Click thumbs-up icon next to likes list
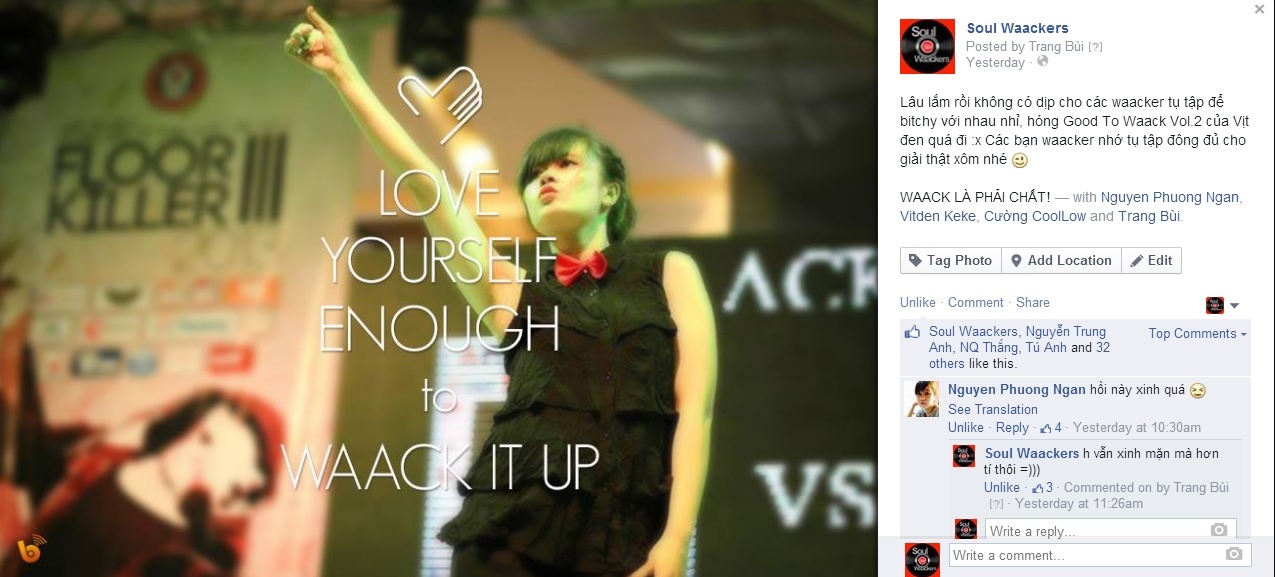This screenshot has height=577, width=1275. [x=912, y=332]
